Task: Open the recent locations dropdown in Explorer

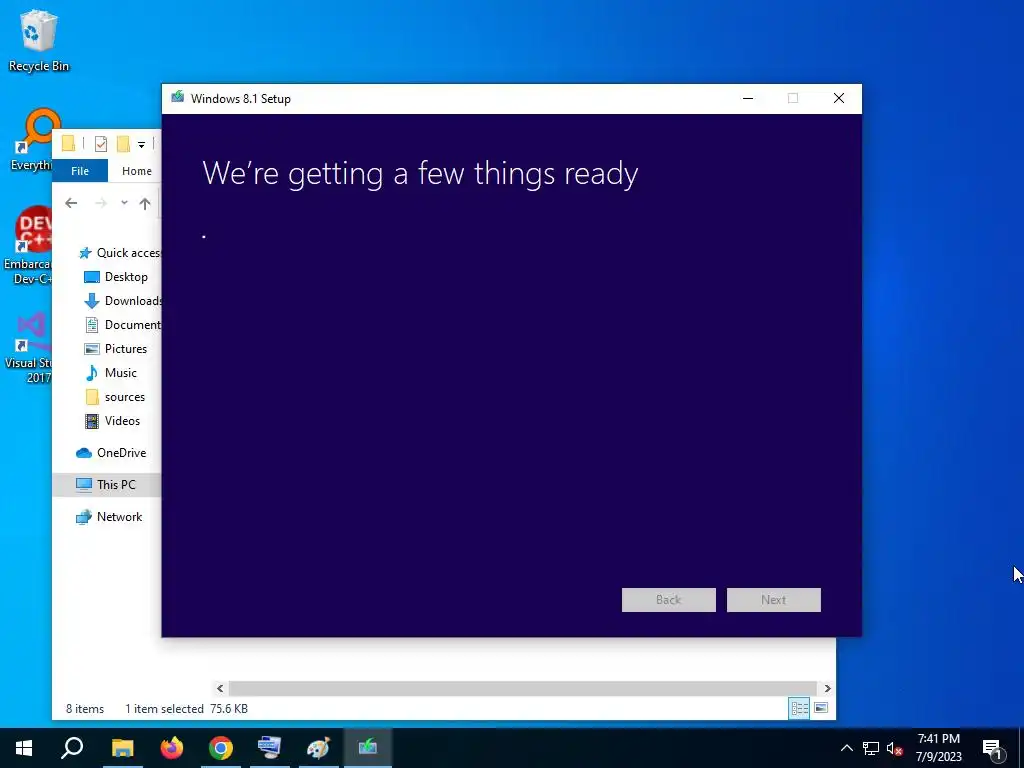Action: click(x=124, y=203)
